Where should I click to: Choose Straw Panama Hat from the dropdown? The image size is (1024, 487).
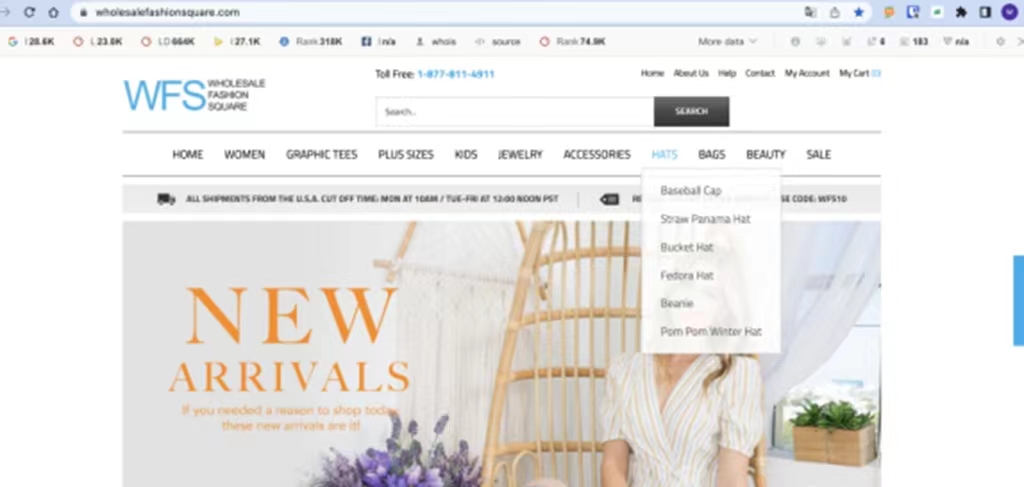coord(705,219)
